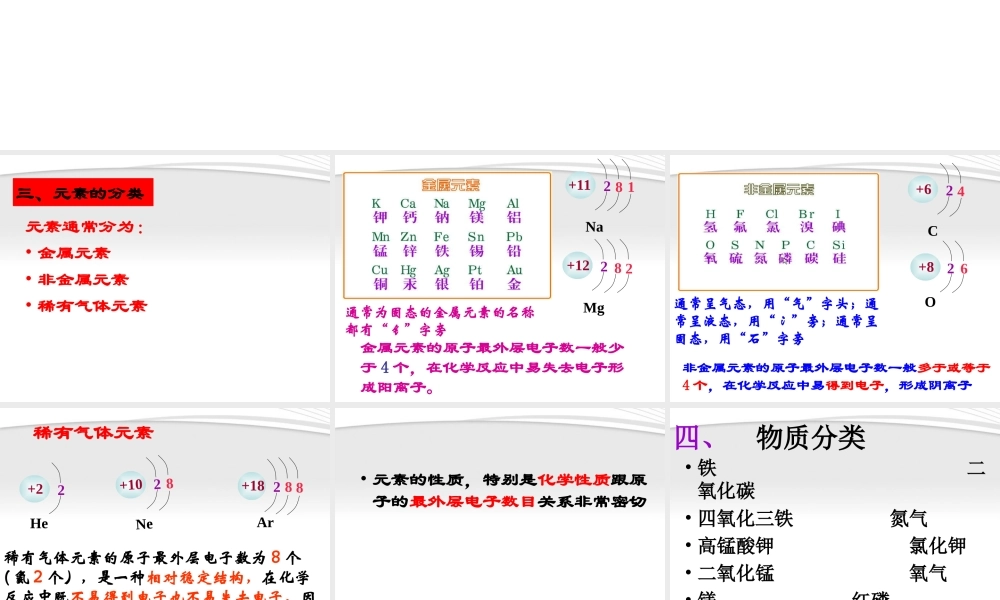
Task: Click the 'H 氢' entry in nonmetals table
Action: pyautogui.click(x=710, y=221)
